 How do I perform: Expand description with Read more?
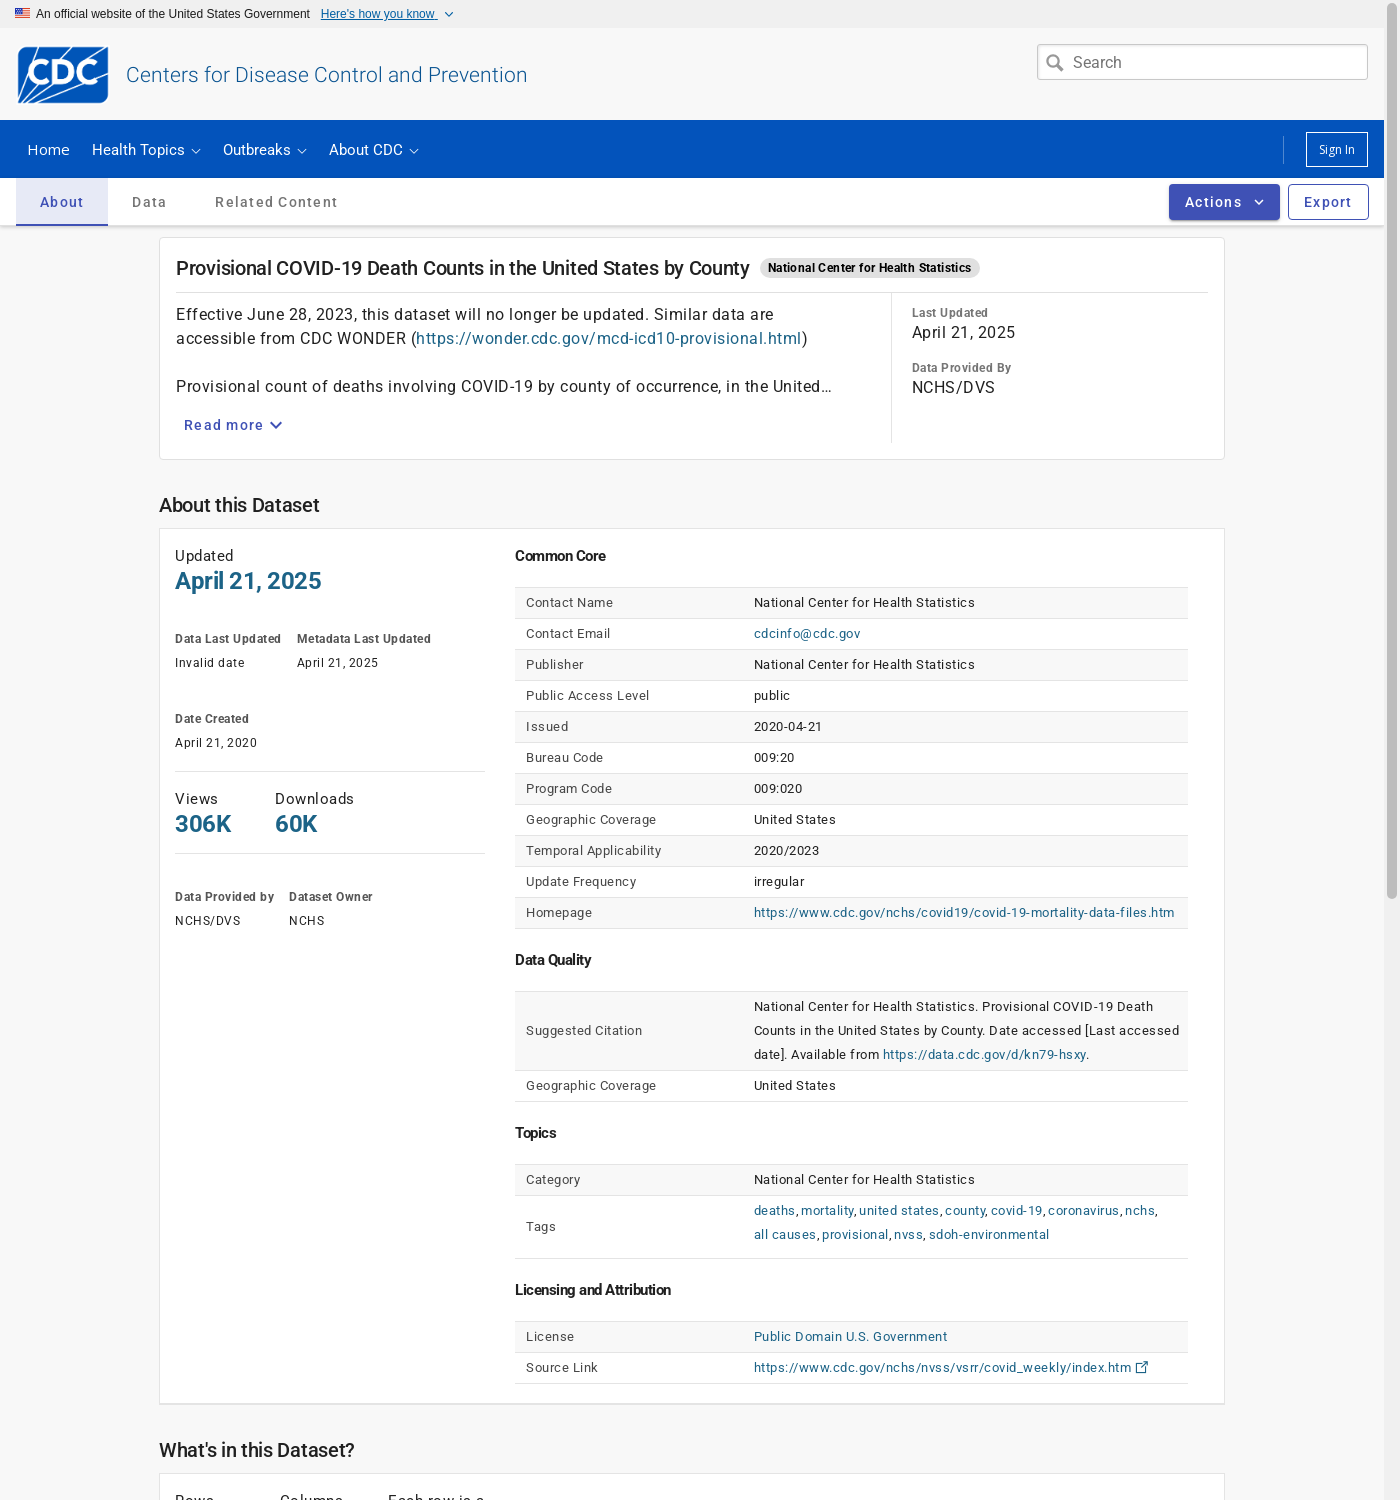[x=233, y=425]
